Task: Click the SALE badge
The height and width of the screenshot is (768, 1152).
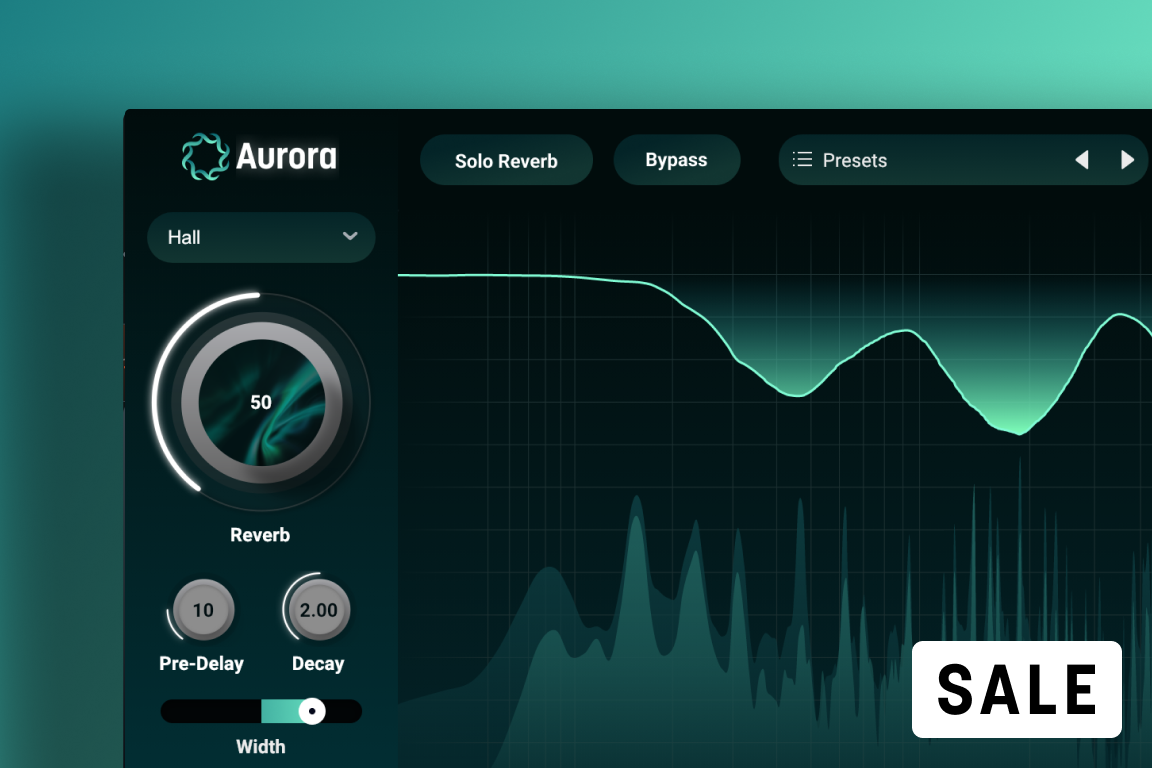Action: point(1016,689)
